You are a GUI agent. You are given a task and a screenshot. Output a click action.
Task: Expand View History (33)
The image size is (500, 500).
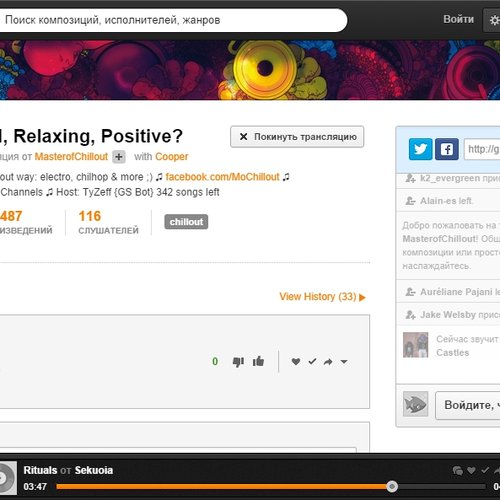click(x=322, y=296)
